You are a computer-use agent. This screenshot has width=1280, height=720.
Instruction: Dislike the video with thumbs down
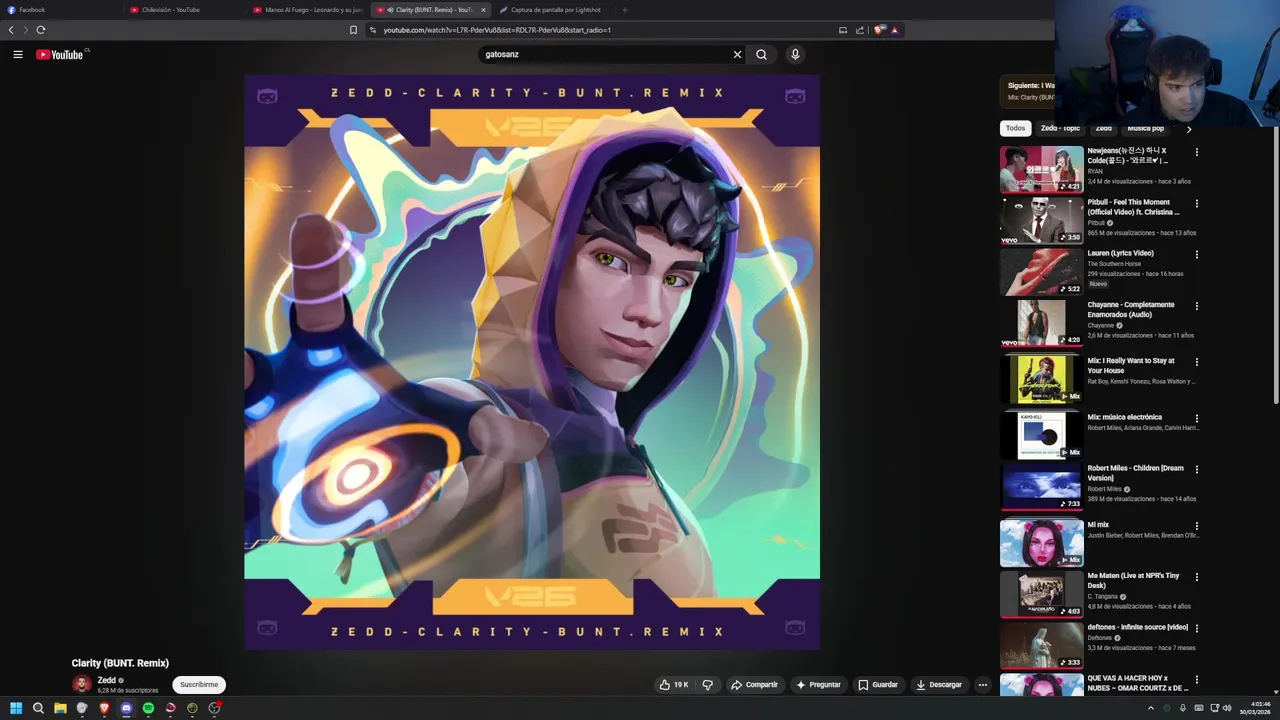[x=707, y=685]
